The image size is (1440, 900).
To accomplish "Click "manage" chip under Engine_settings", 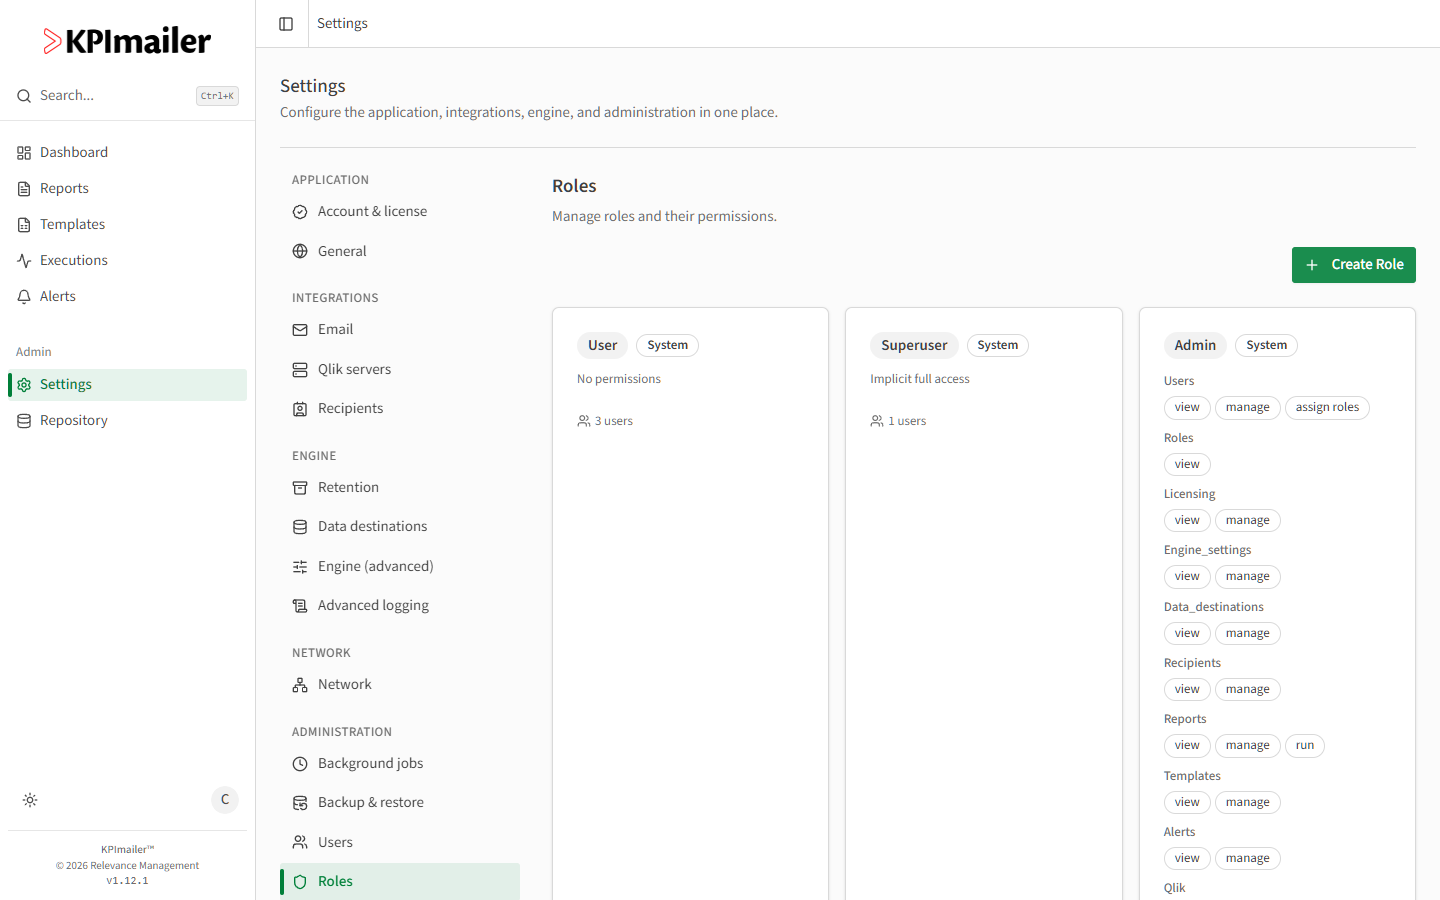I will click(x=1247, y=577).
